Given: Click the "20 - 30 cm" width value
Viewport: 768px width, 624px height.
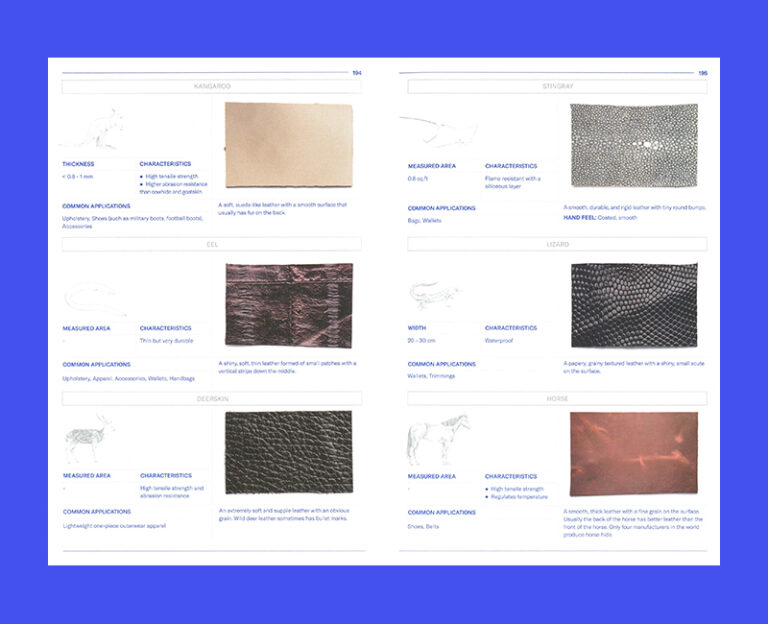Looking at the screenshot, I should (421, 340).
